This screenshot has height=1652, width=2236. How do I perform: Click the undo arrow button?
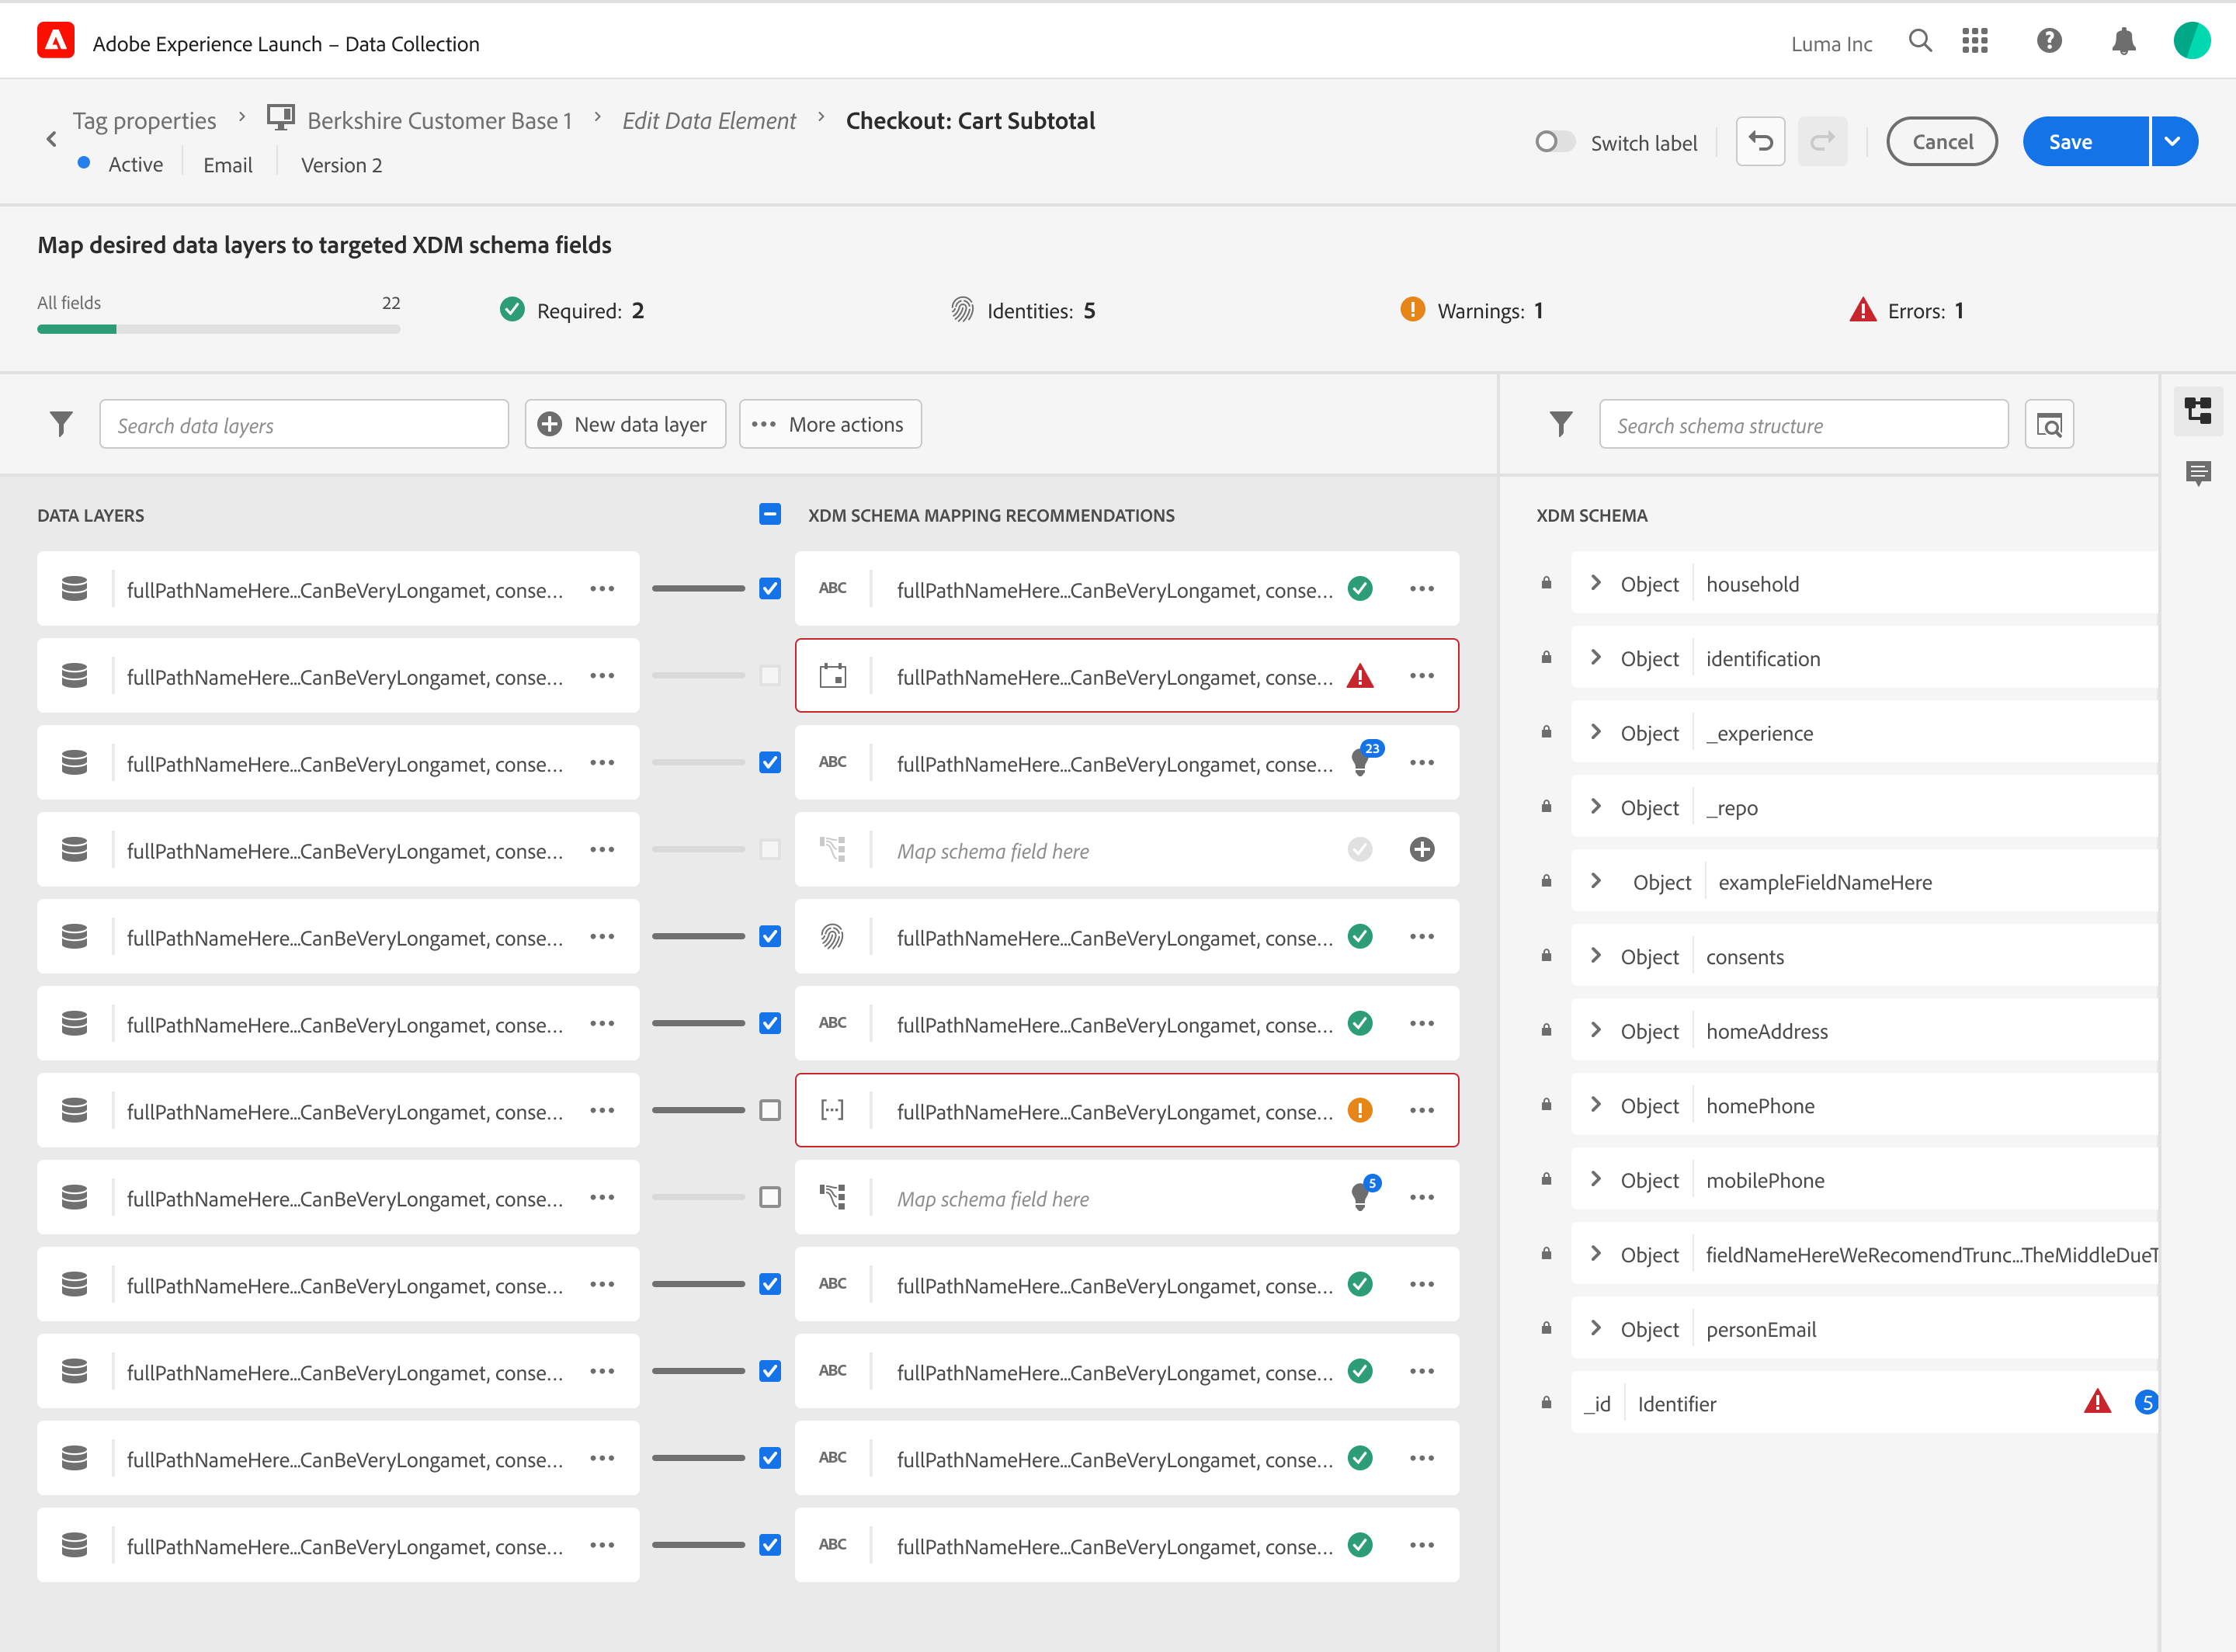tap(1760, 142)
